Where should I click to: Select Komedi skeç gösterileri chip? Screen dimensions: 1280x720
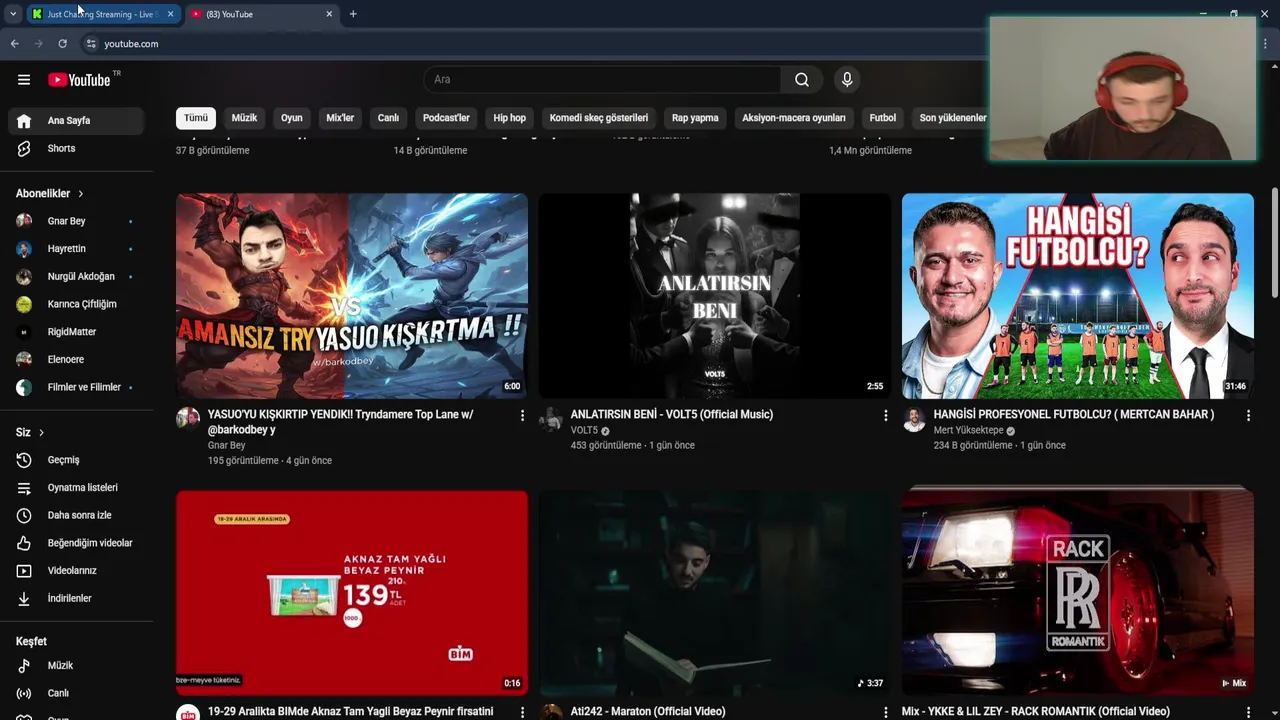click(598, 118)
